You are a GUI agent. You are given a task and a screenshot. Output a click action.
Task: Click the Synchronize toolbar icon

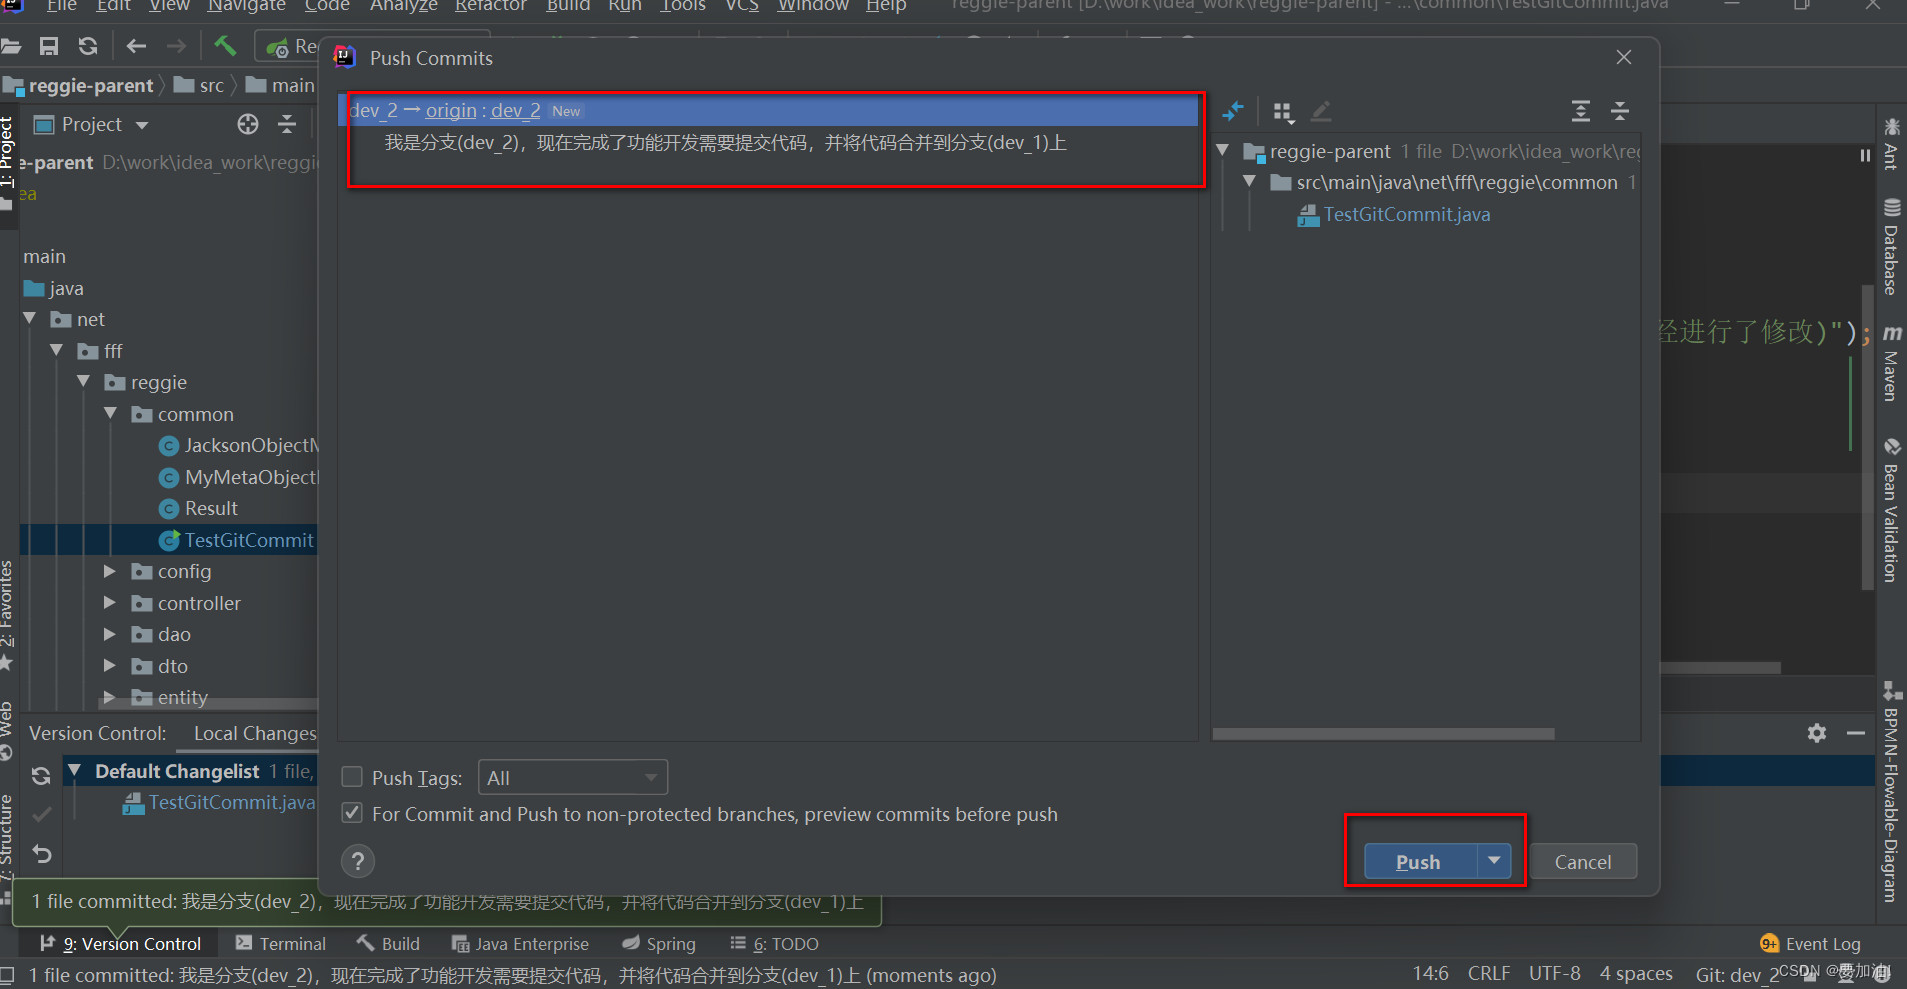pos(88,46)
